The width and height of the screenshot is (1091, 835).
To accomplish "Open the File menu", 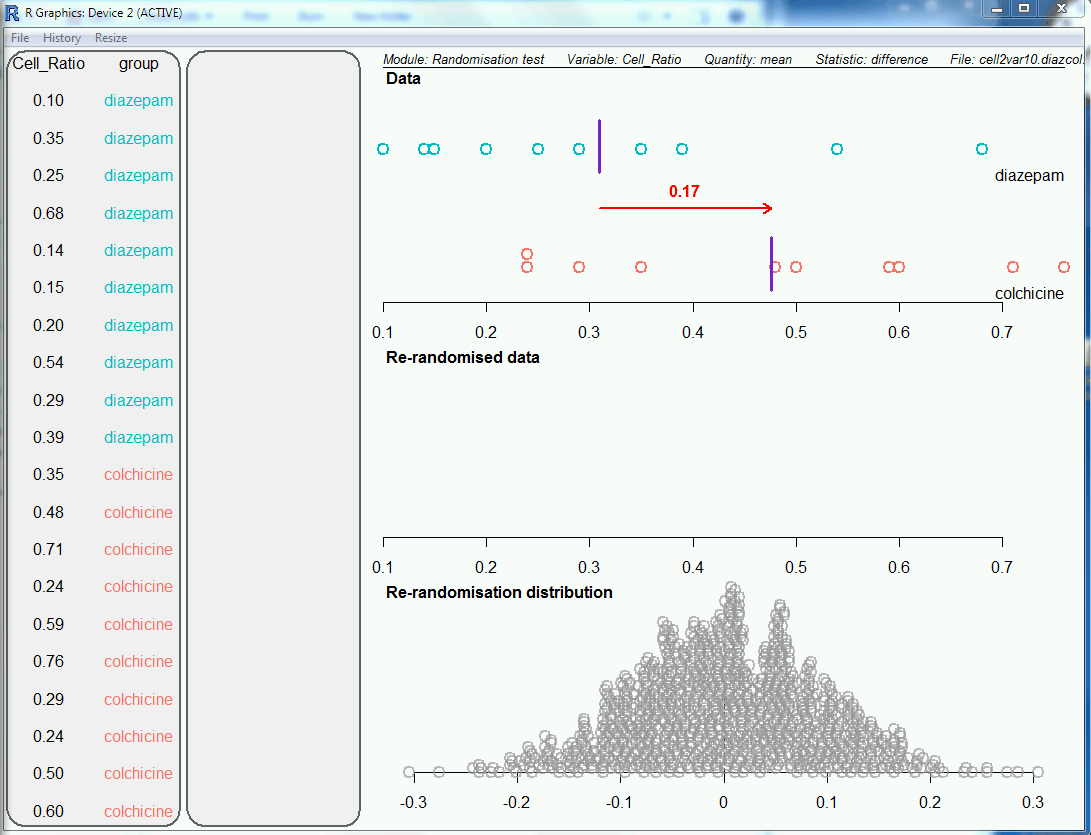I will 20,38.
